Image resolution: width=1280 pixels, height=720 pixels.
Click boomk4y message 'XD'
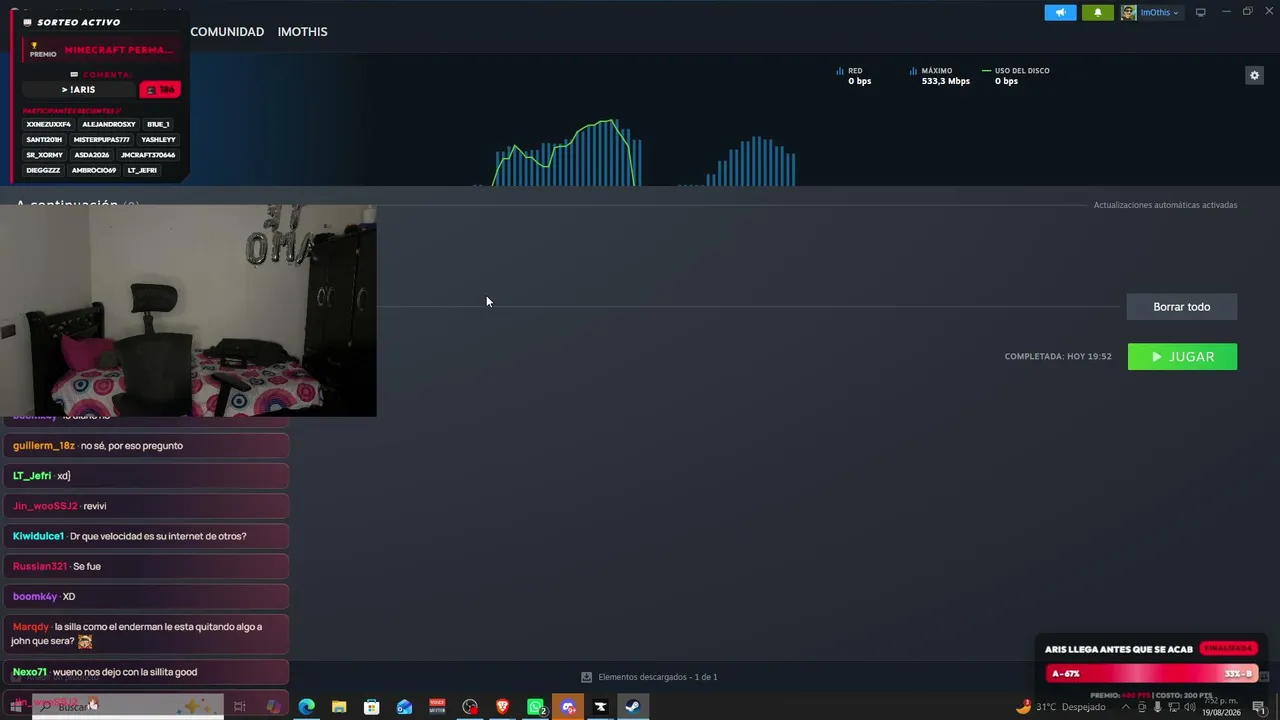(x=146, y=596)
